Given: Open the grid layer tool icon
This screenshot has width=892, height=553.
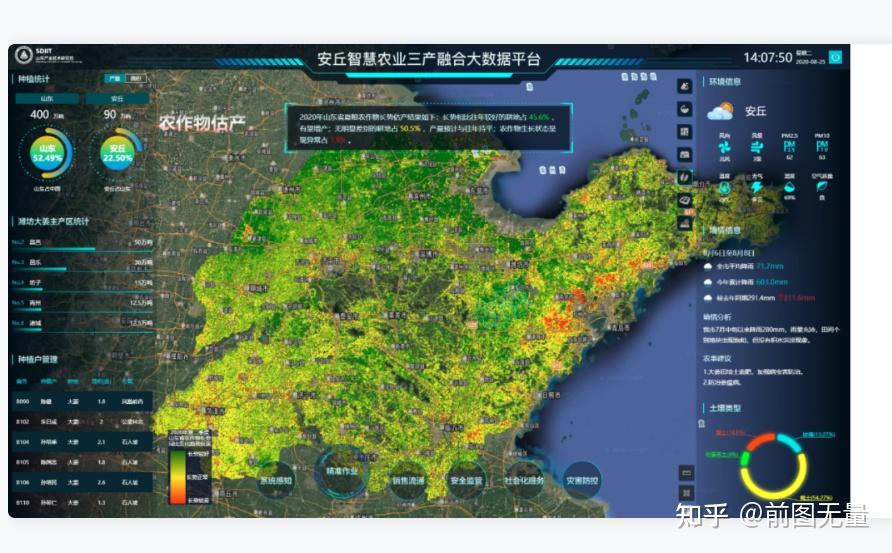Looking at the screenshot, I should tap(685, 131).
